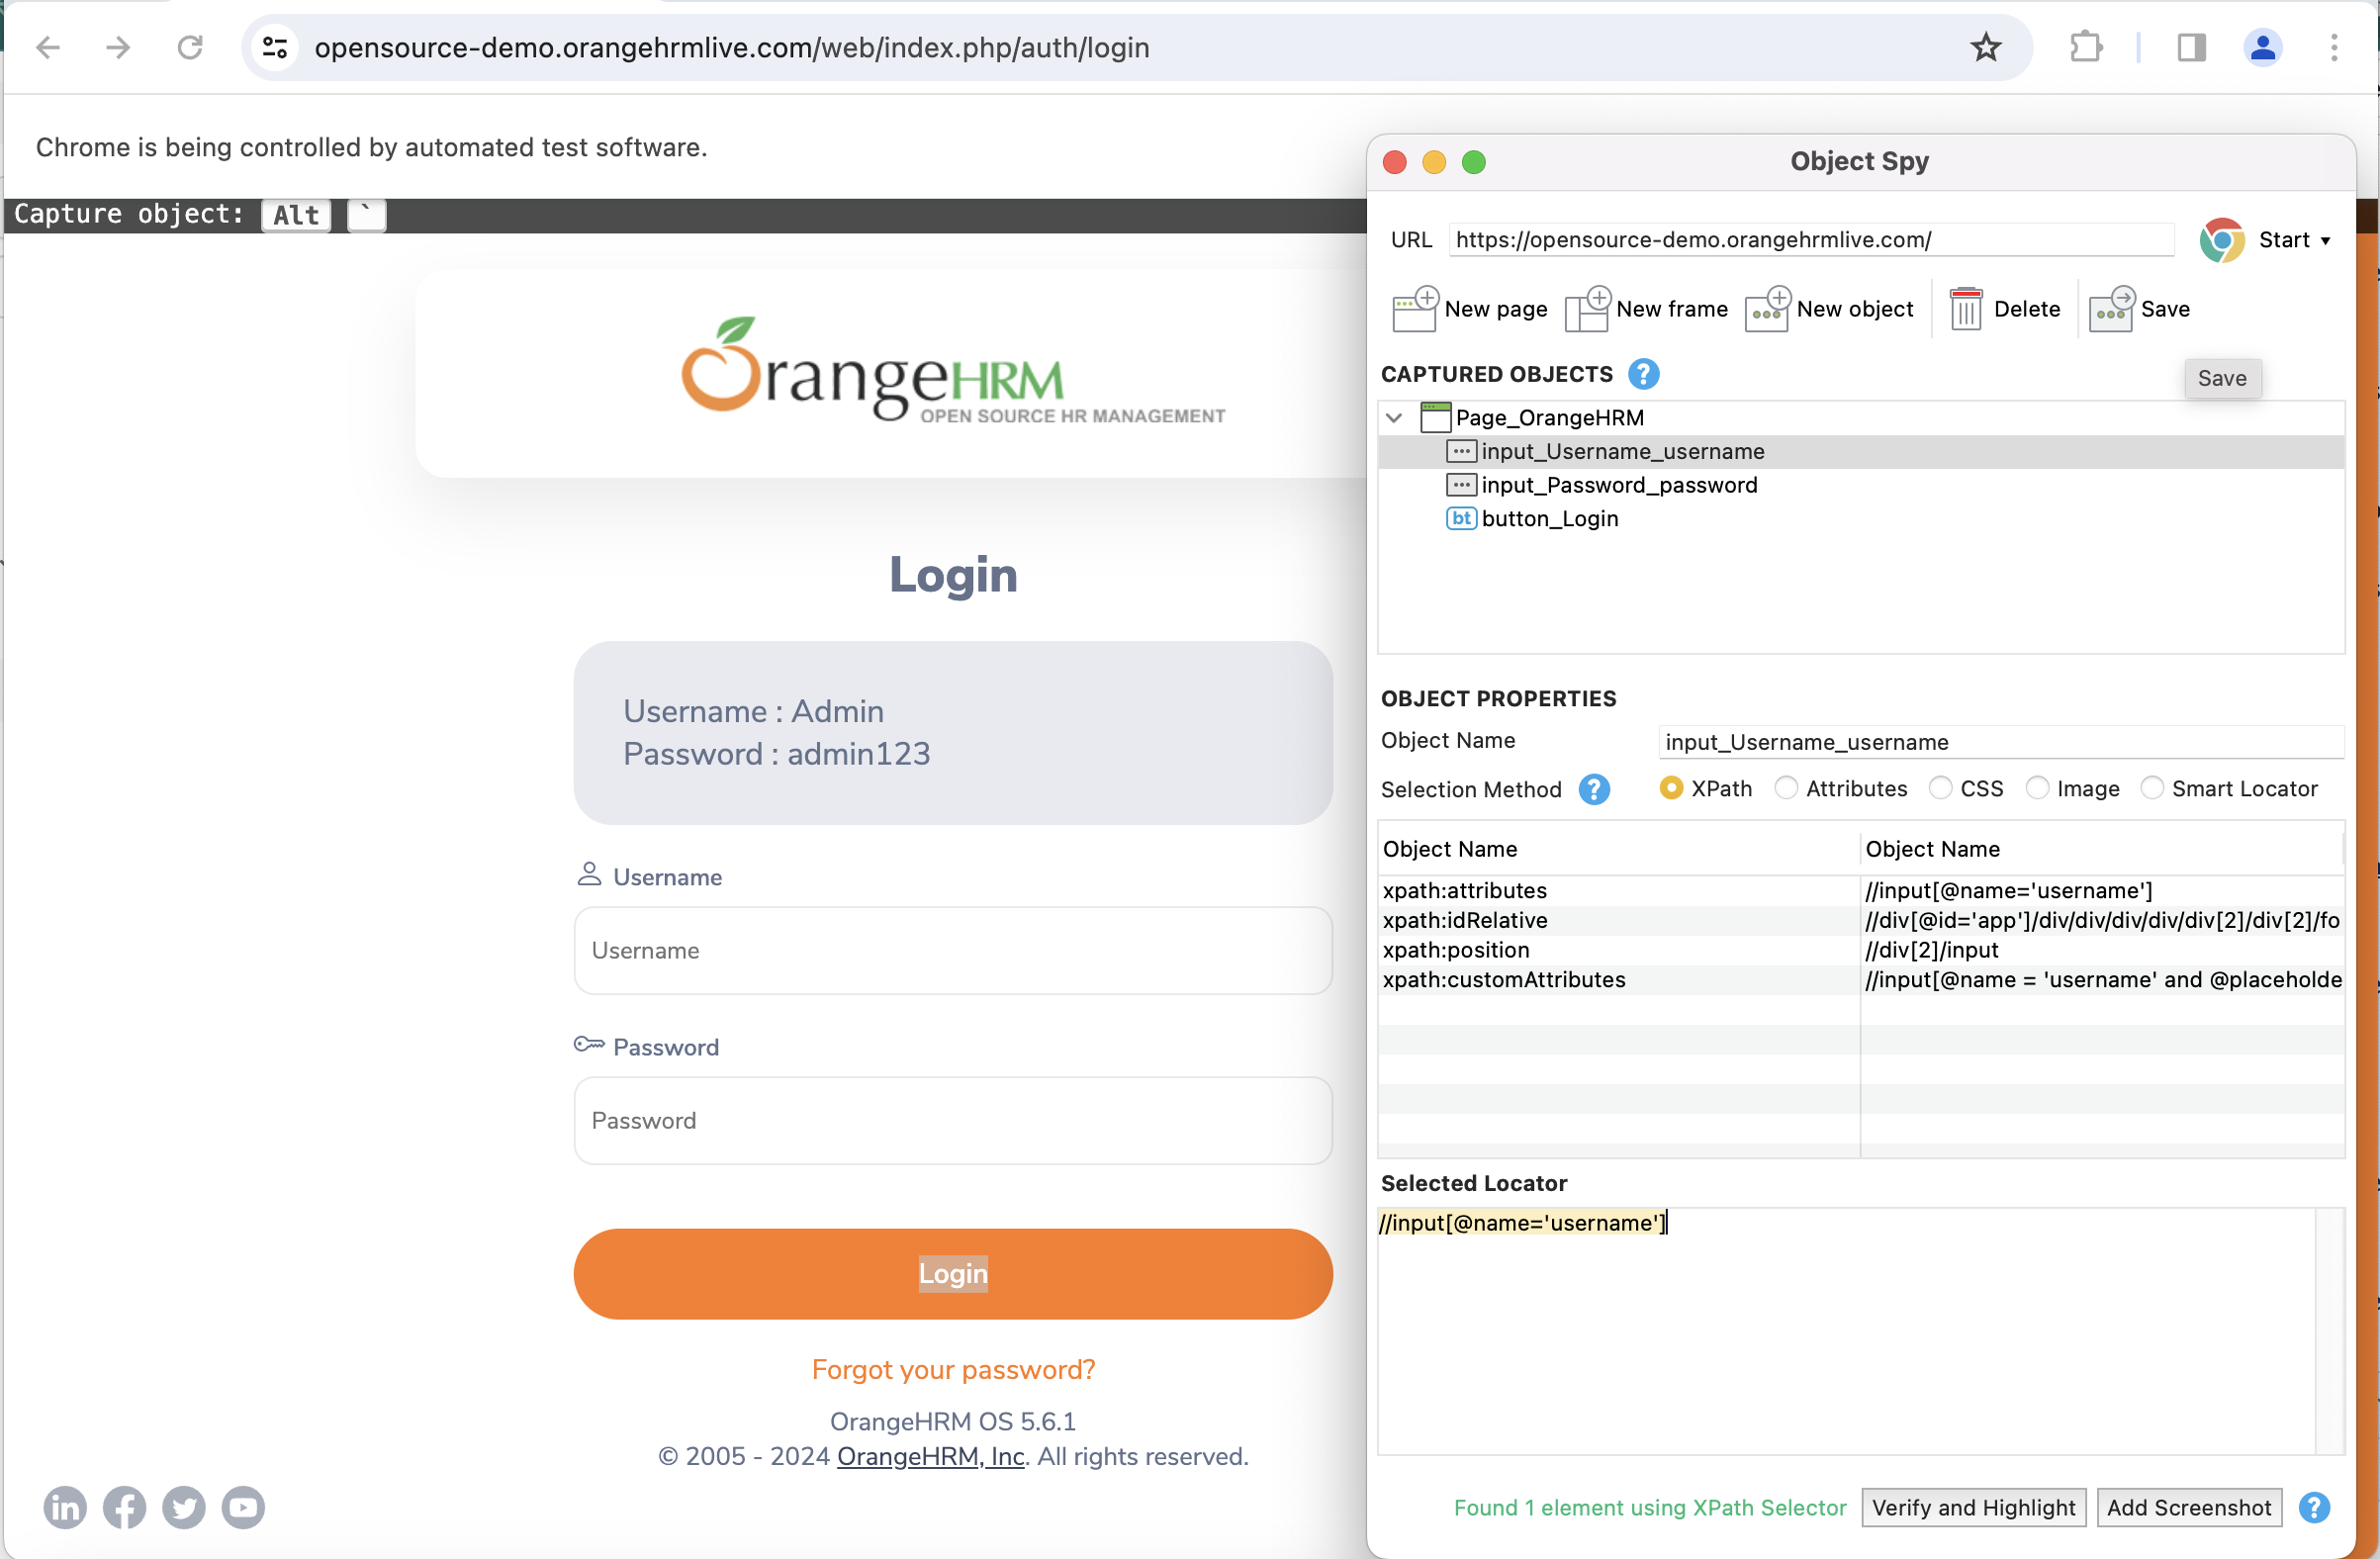Click the Password input on login page
Viewport: 2380px width, 1559px height.
pos(952,1120)
